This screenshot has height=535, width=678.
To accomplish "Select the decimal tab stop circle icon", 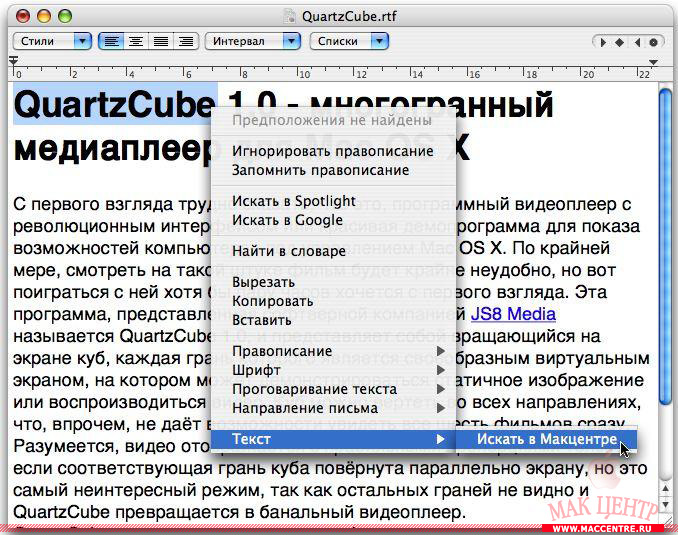I will [x=653, y=42].
